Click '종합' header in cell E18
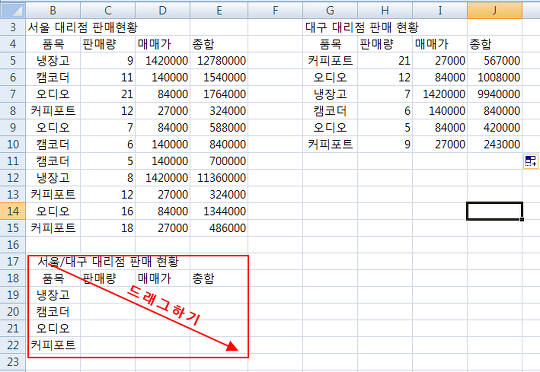The image size is (540, 372). coord(203,278)
